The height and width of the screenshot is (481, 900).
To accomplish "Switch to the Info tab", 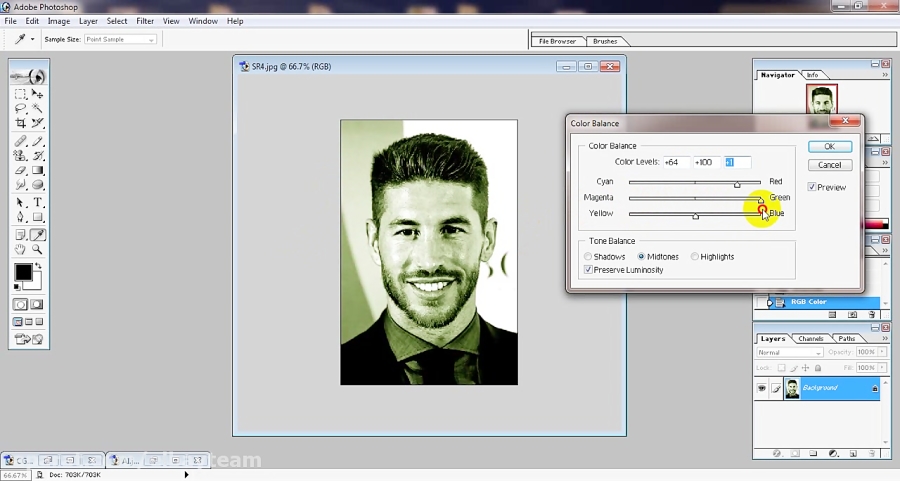I will [x=812, y=75].
